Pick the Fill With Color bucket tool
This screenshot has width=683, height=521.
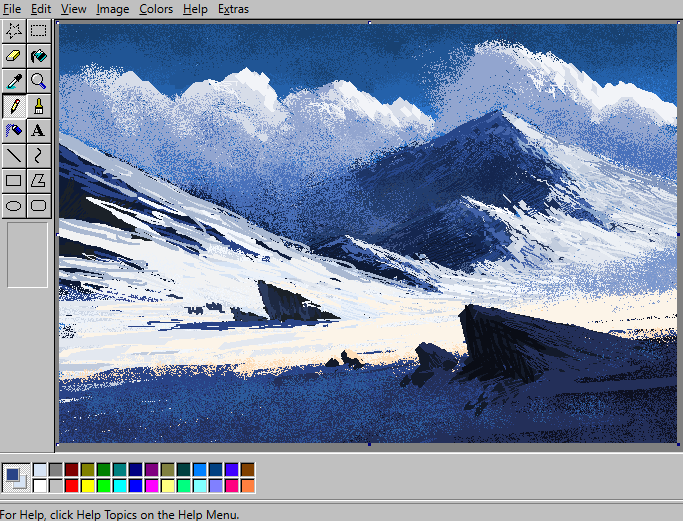(39, 56)
